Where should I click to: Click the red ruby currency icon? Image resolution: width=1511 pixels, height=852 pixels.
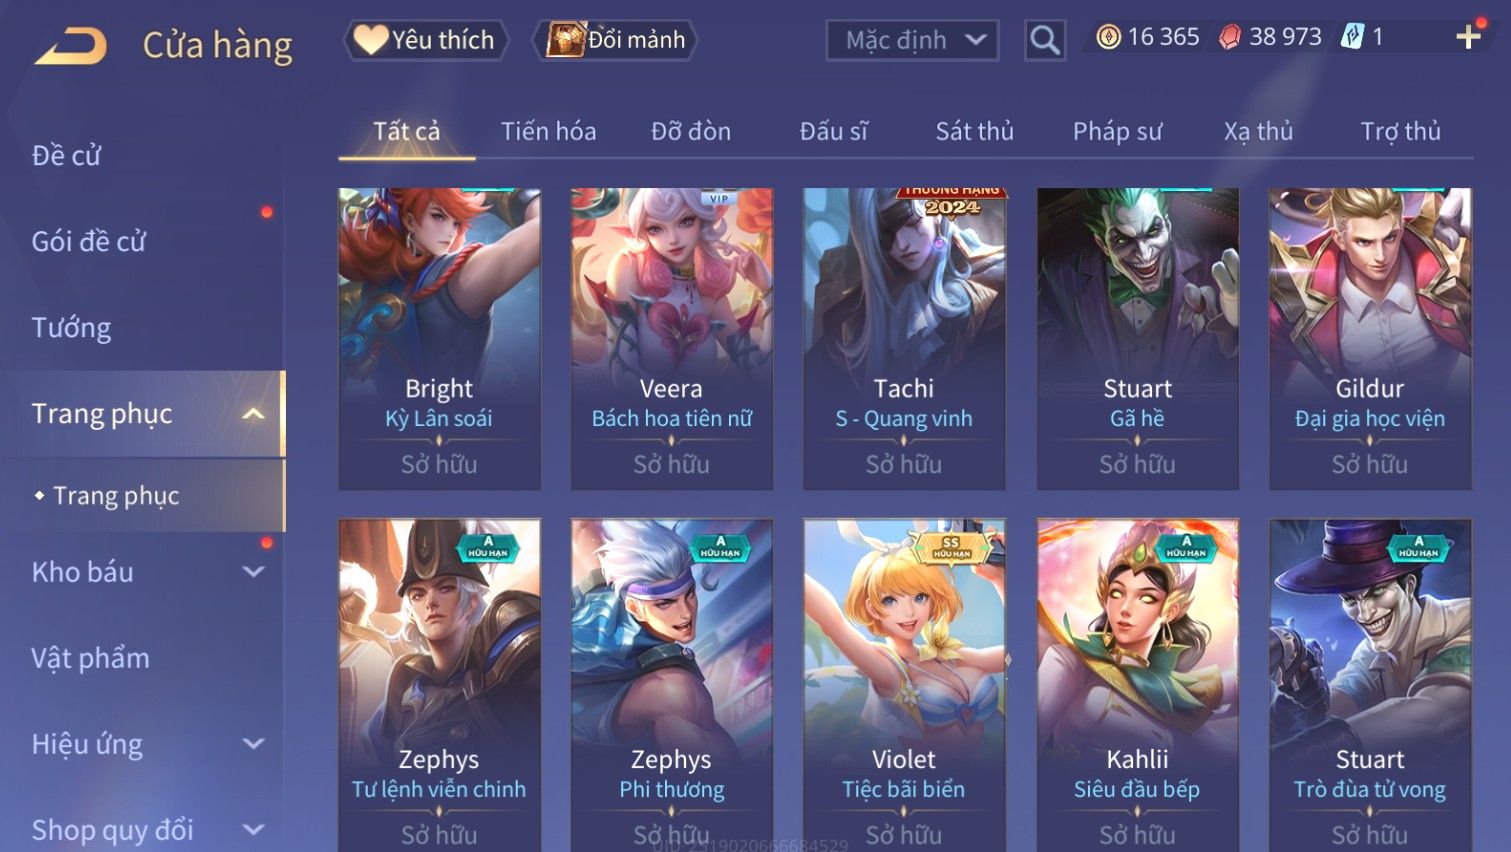pyautogui.click(x=1230, y=38)
